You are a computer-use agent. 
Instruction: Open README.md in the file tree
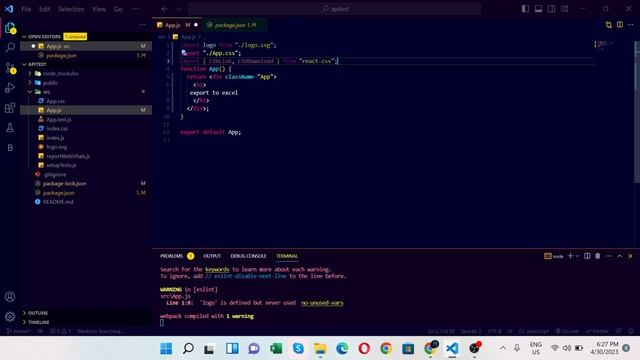pyautogui.click(x=58, y=202)
